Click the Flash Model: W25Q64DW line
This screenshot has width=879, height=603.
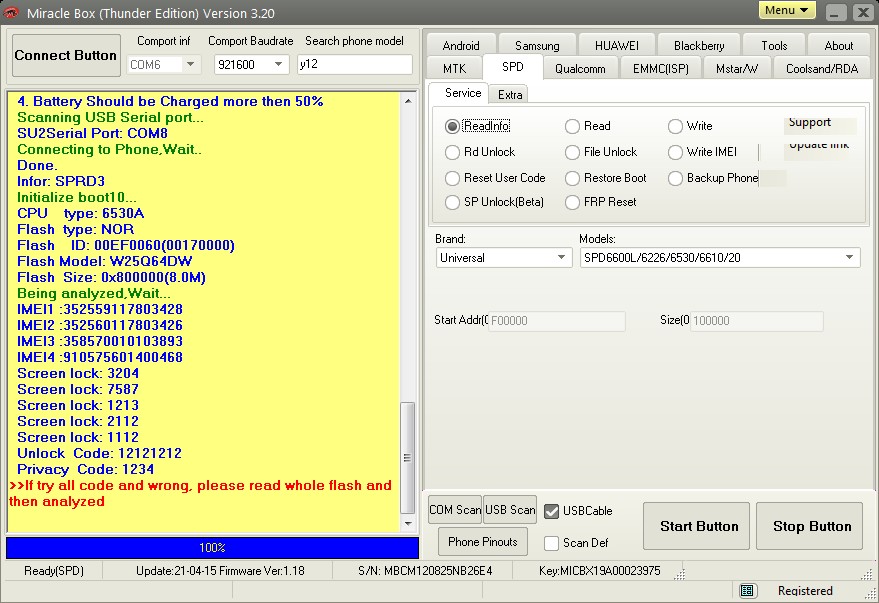pyautogui.click(x=104, y=262)
